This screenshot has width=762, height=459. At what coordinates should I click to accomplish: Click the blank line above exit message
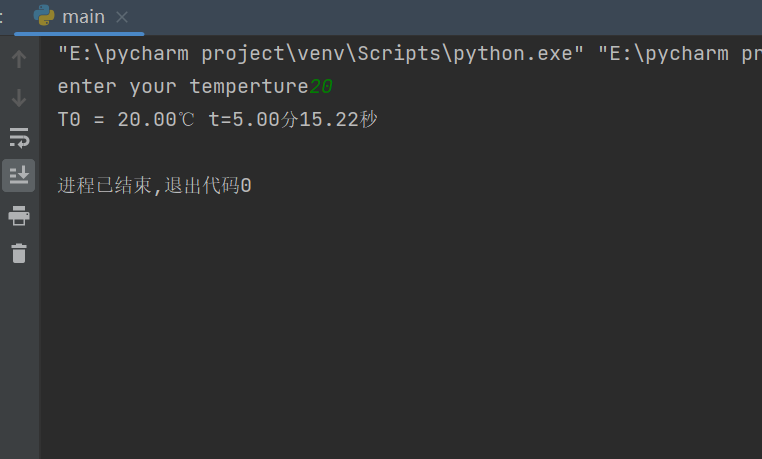300,153
